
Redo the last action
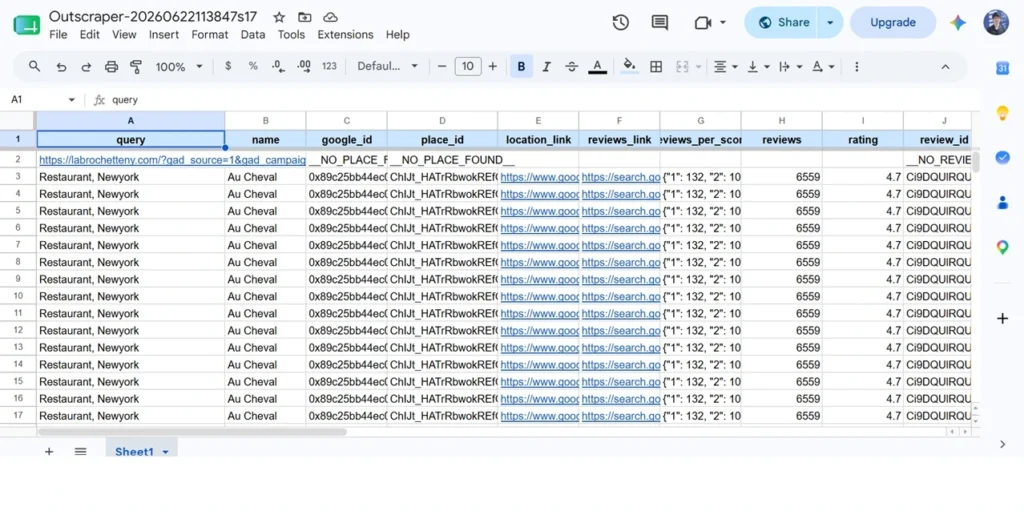coord(86,67)
